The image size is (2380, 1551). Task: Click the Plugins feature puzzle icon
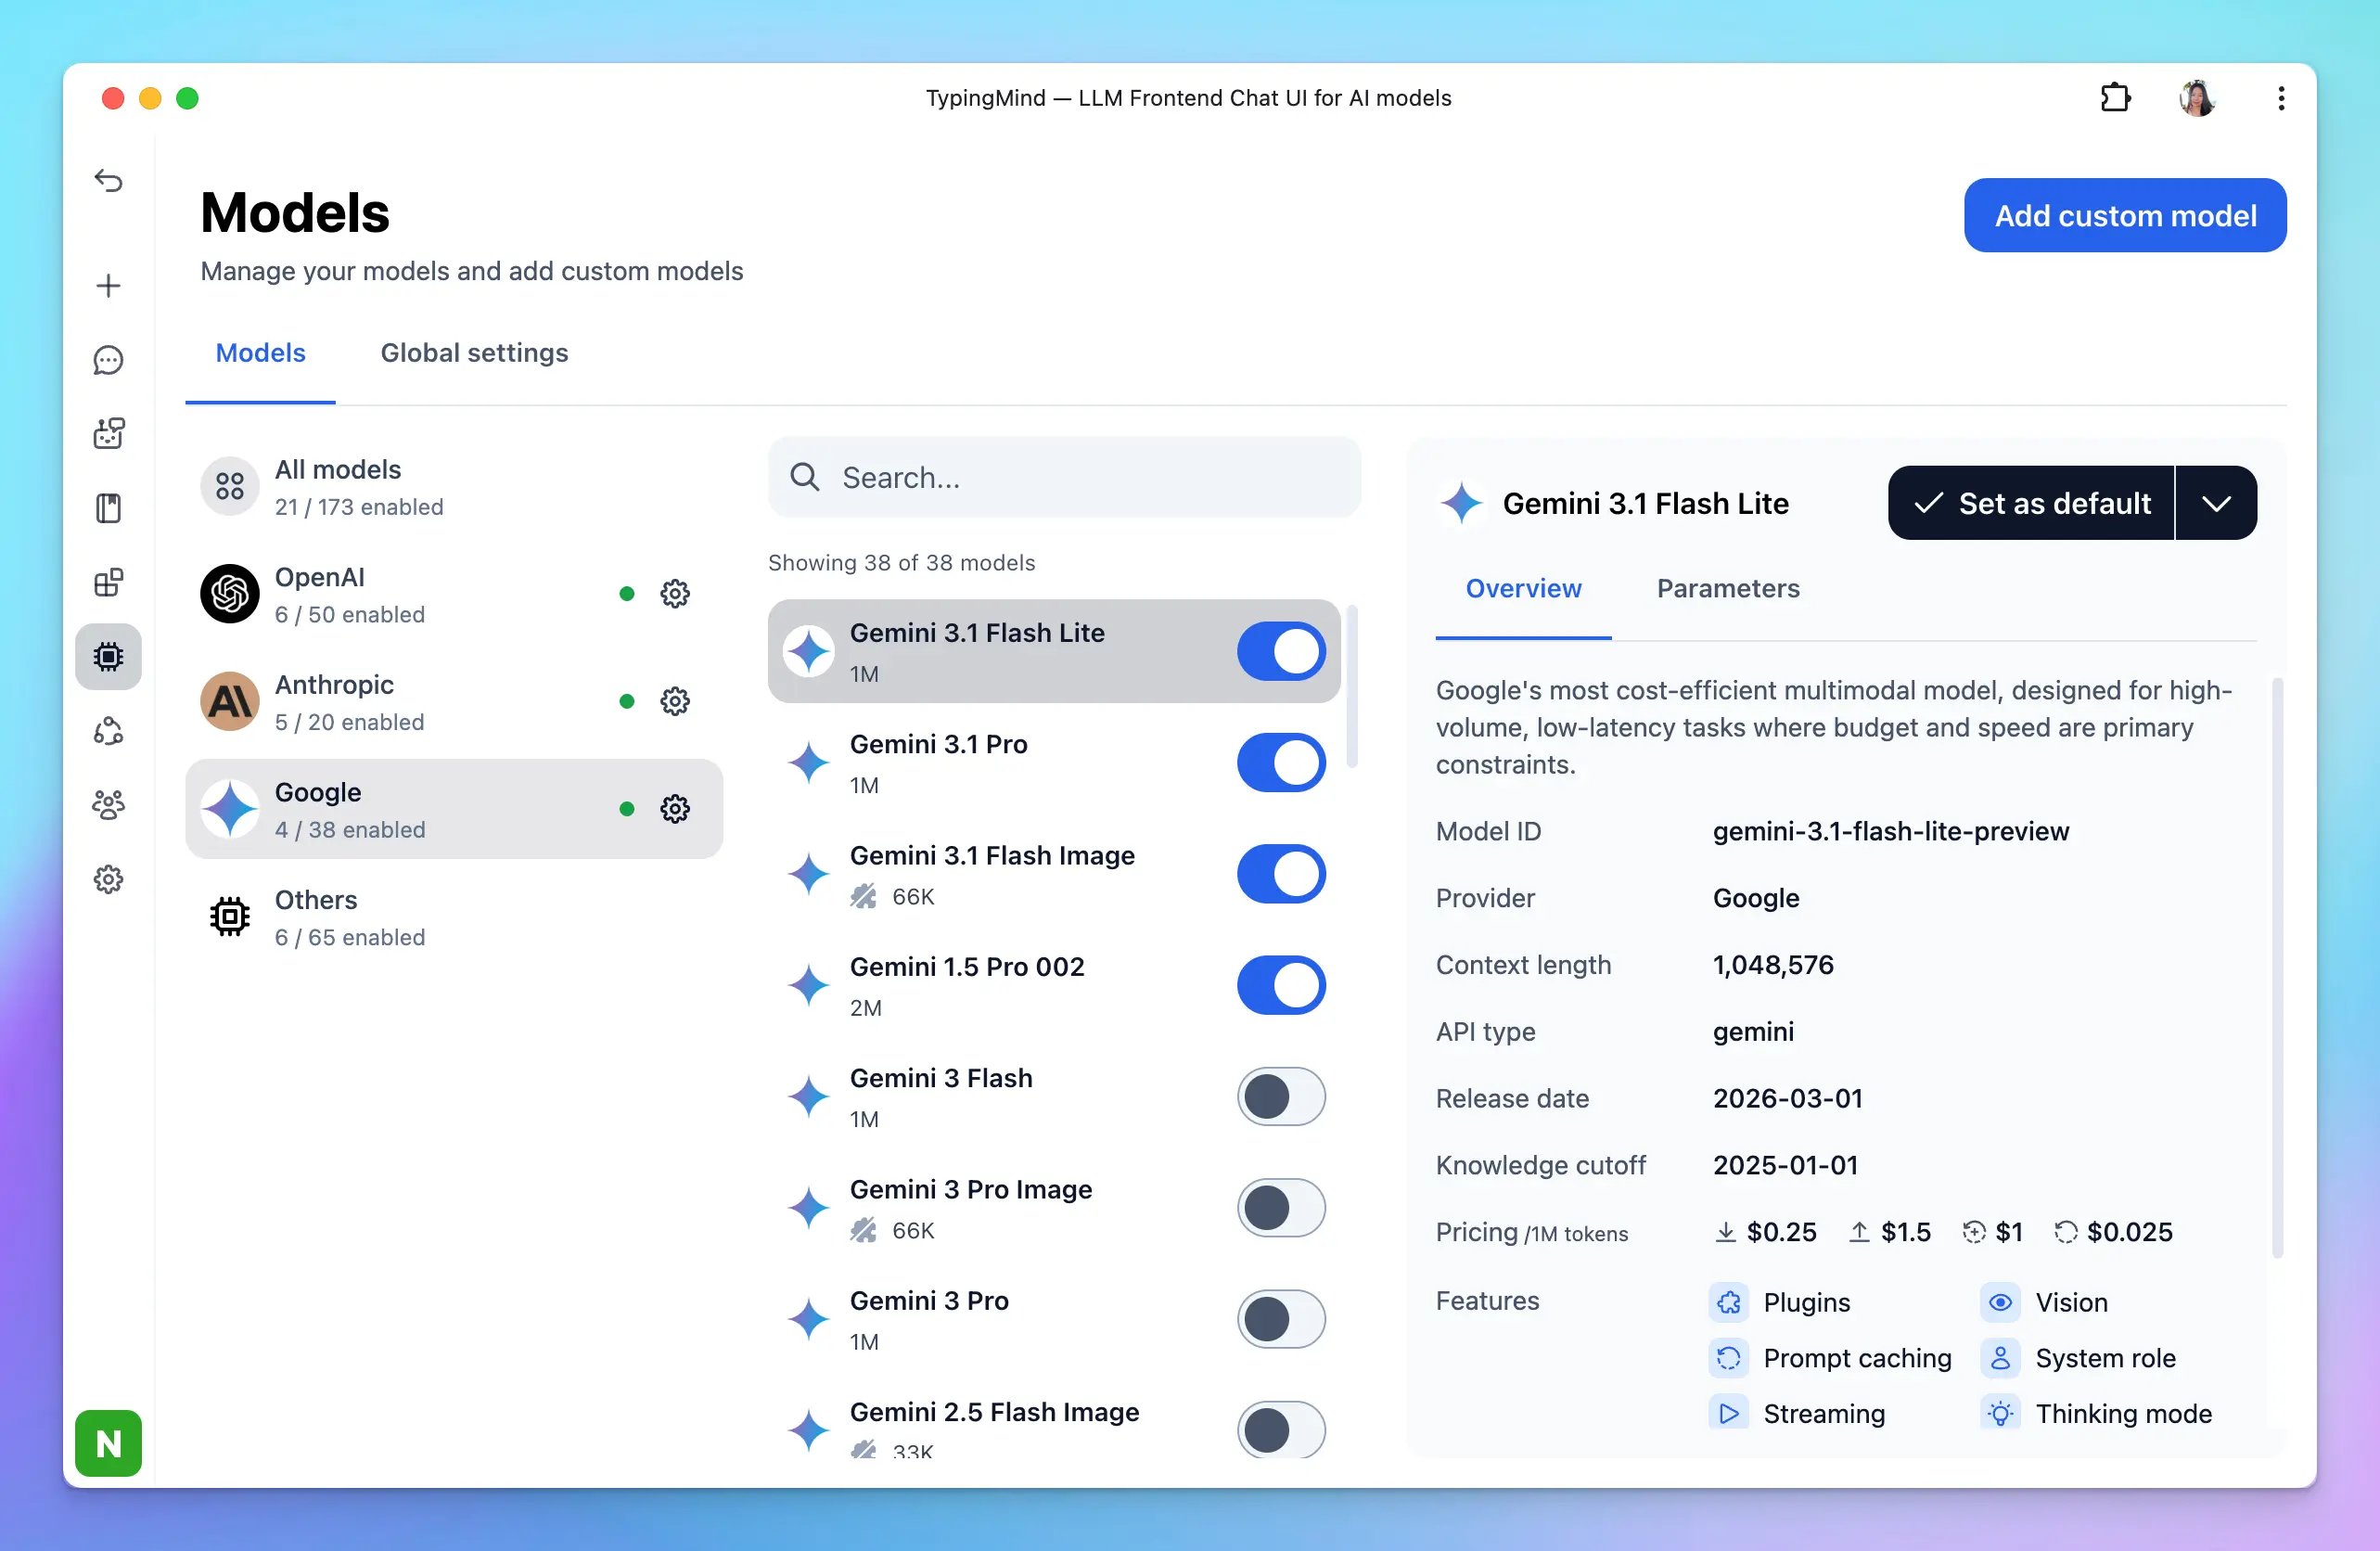1729,1302
